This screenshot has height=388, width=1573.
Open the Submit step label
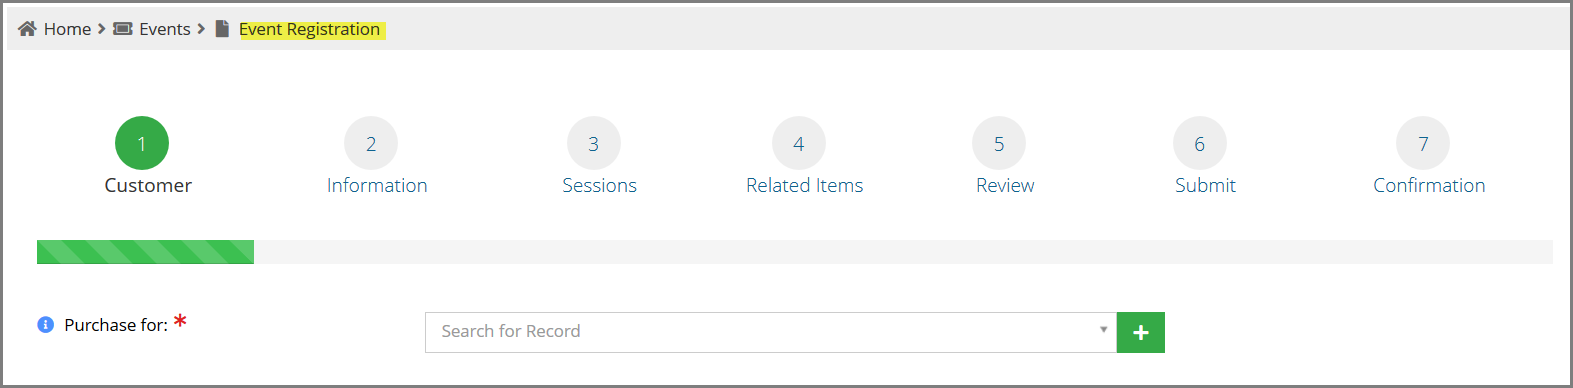1205,185
